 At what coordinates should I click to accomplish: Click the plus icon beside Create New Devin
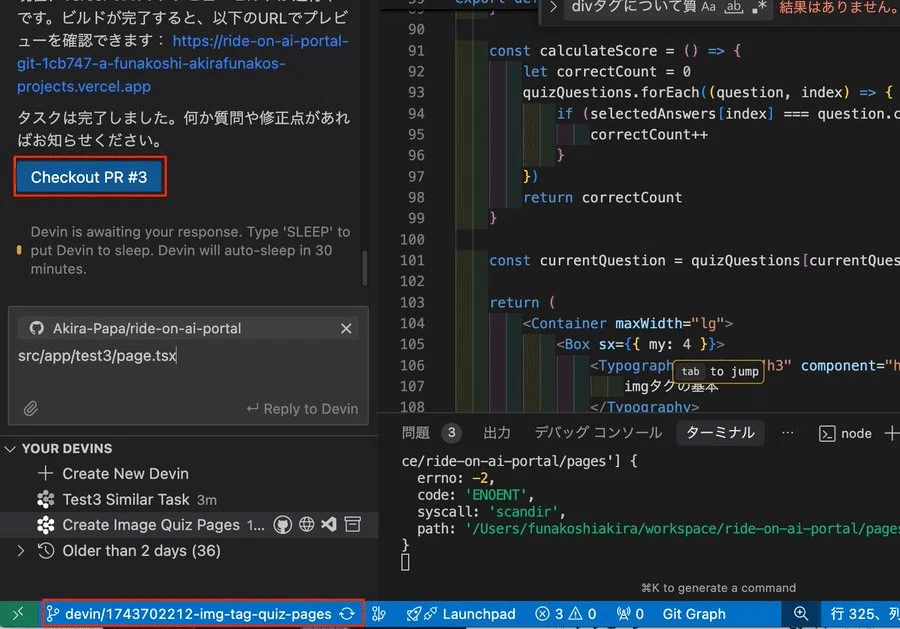[45, 473]
